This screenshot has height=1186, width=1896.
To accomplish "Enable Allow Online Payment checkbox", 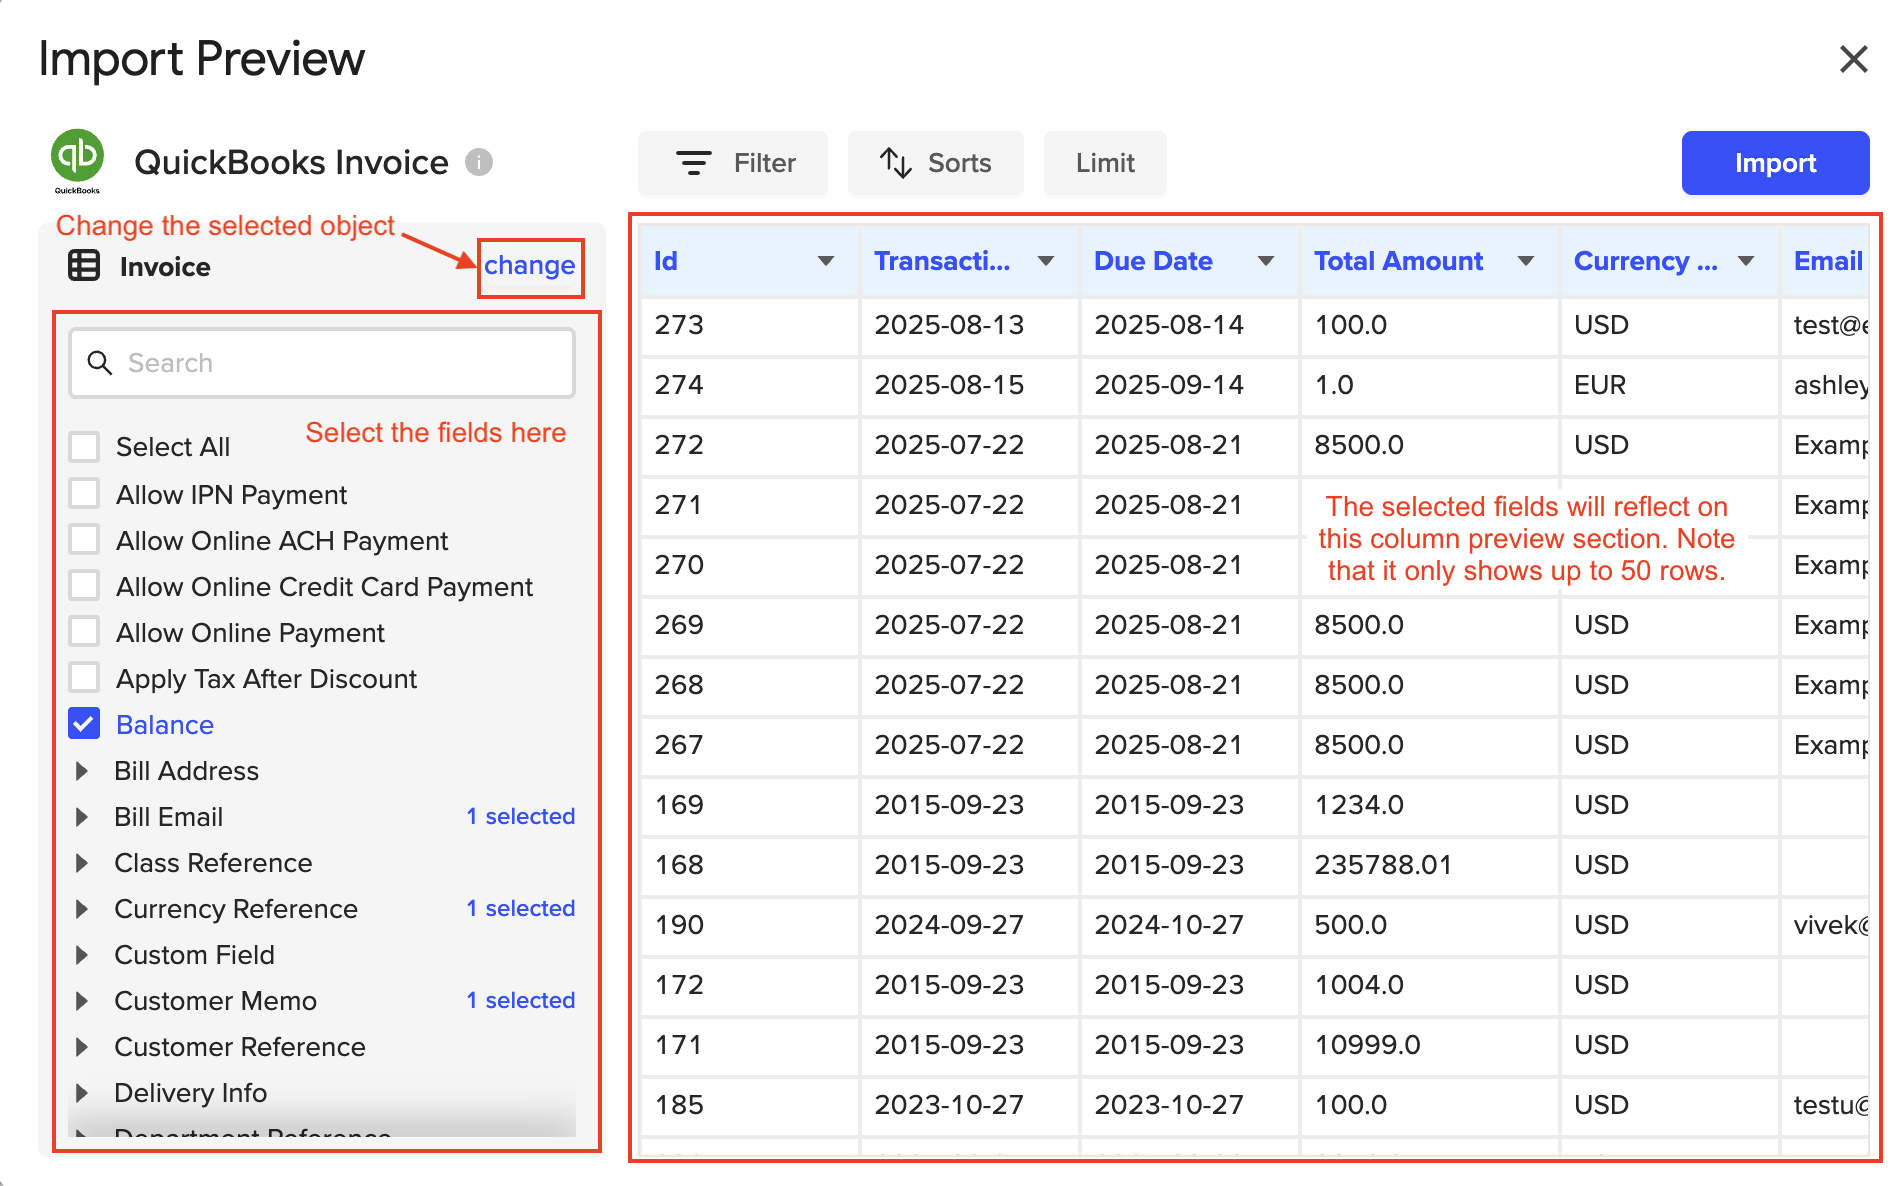I will click(85, 632).
